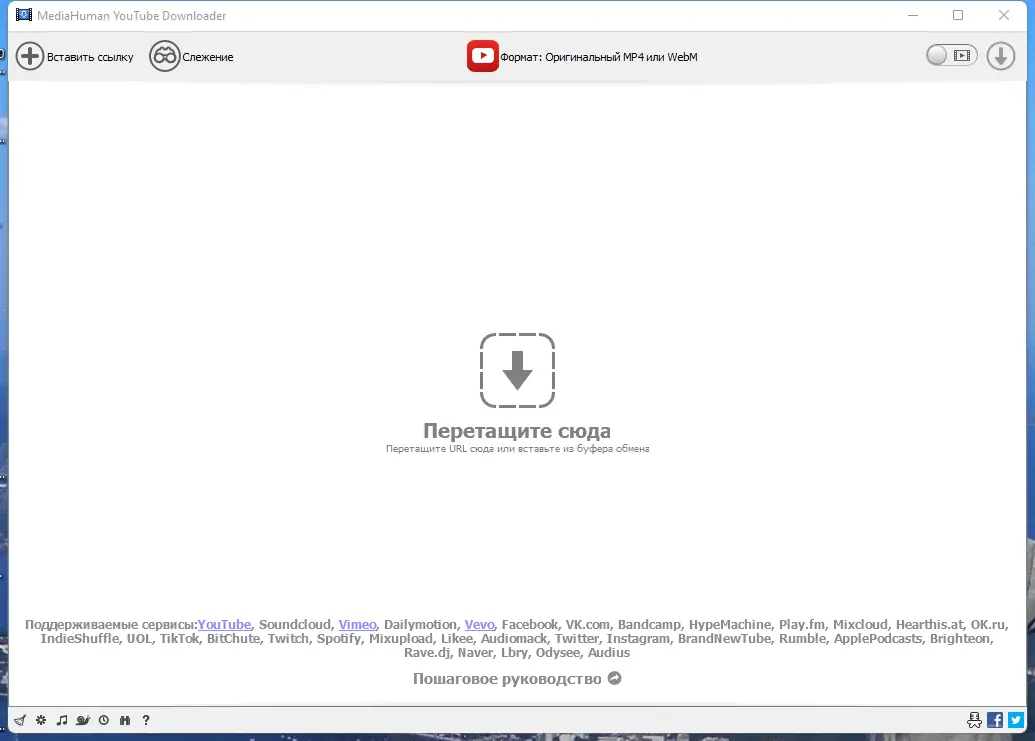Click the Dailymotion service name
This screenshot has width=1035, height=741.
click(420, 624)
